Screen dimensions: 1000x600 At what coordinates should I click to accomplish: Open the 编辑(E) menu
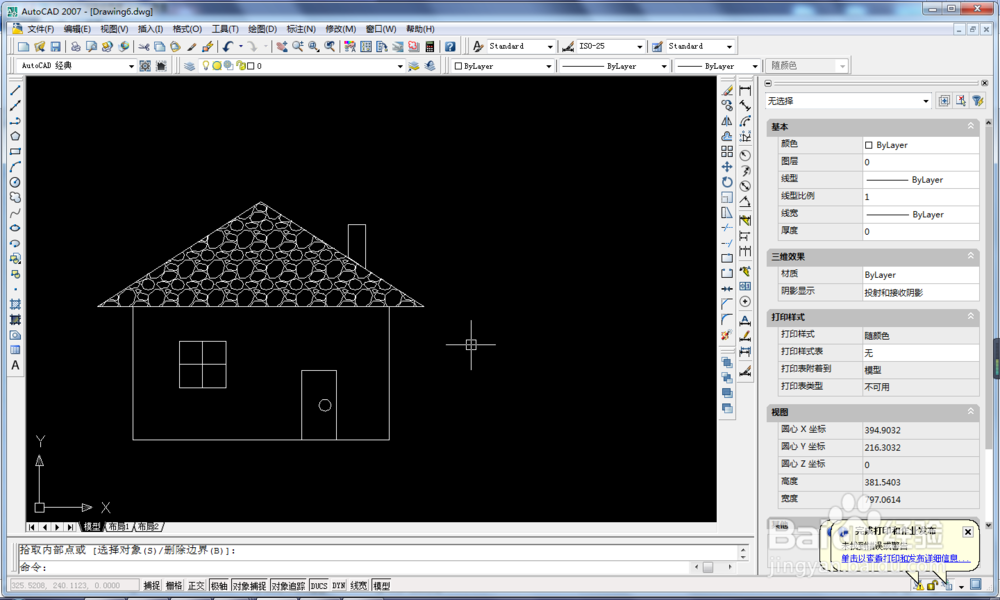pyautogui.click(x=77, y=29)
